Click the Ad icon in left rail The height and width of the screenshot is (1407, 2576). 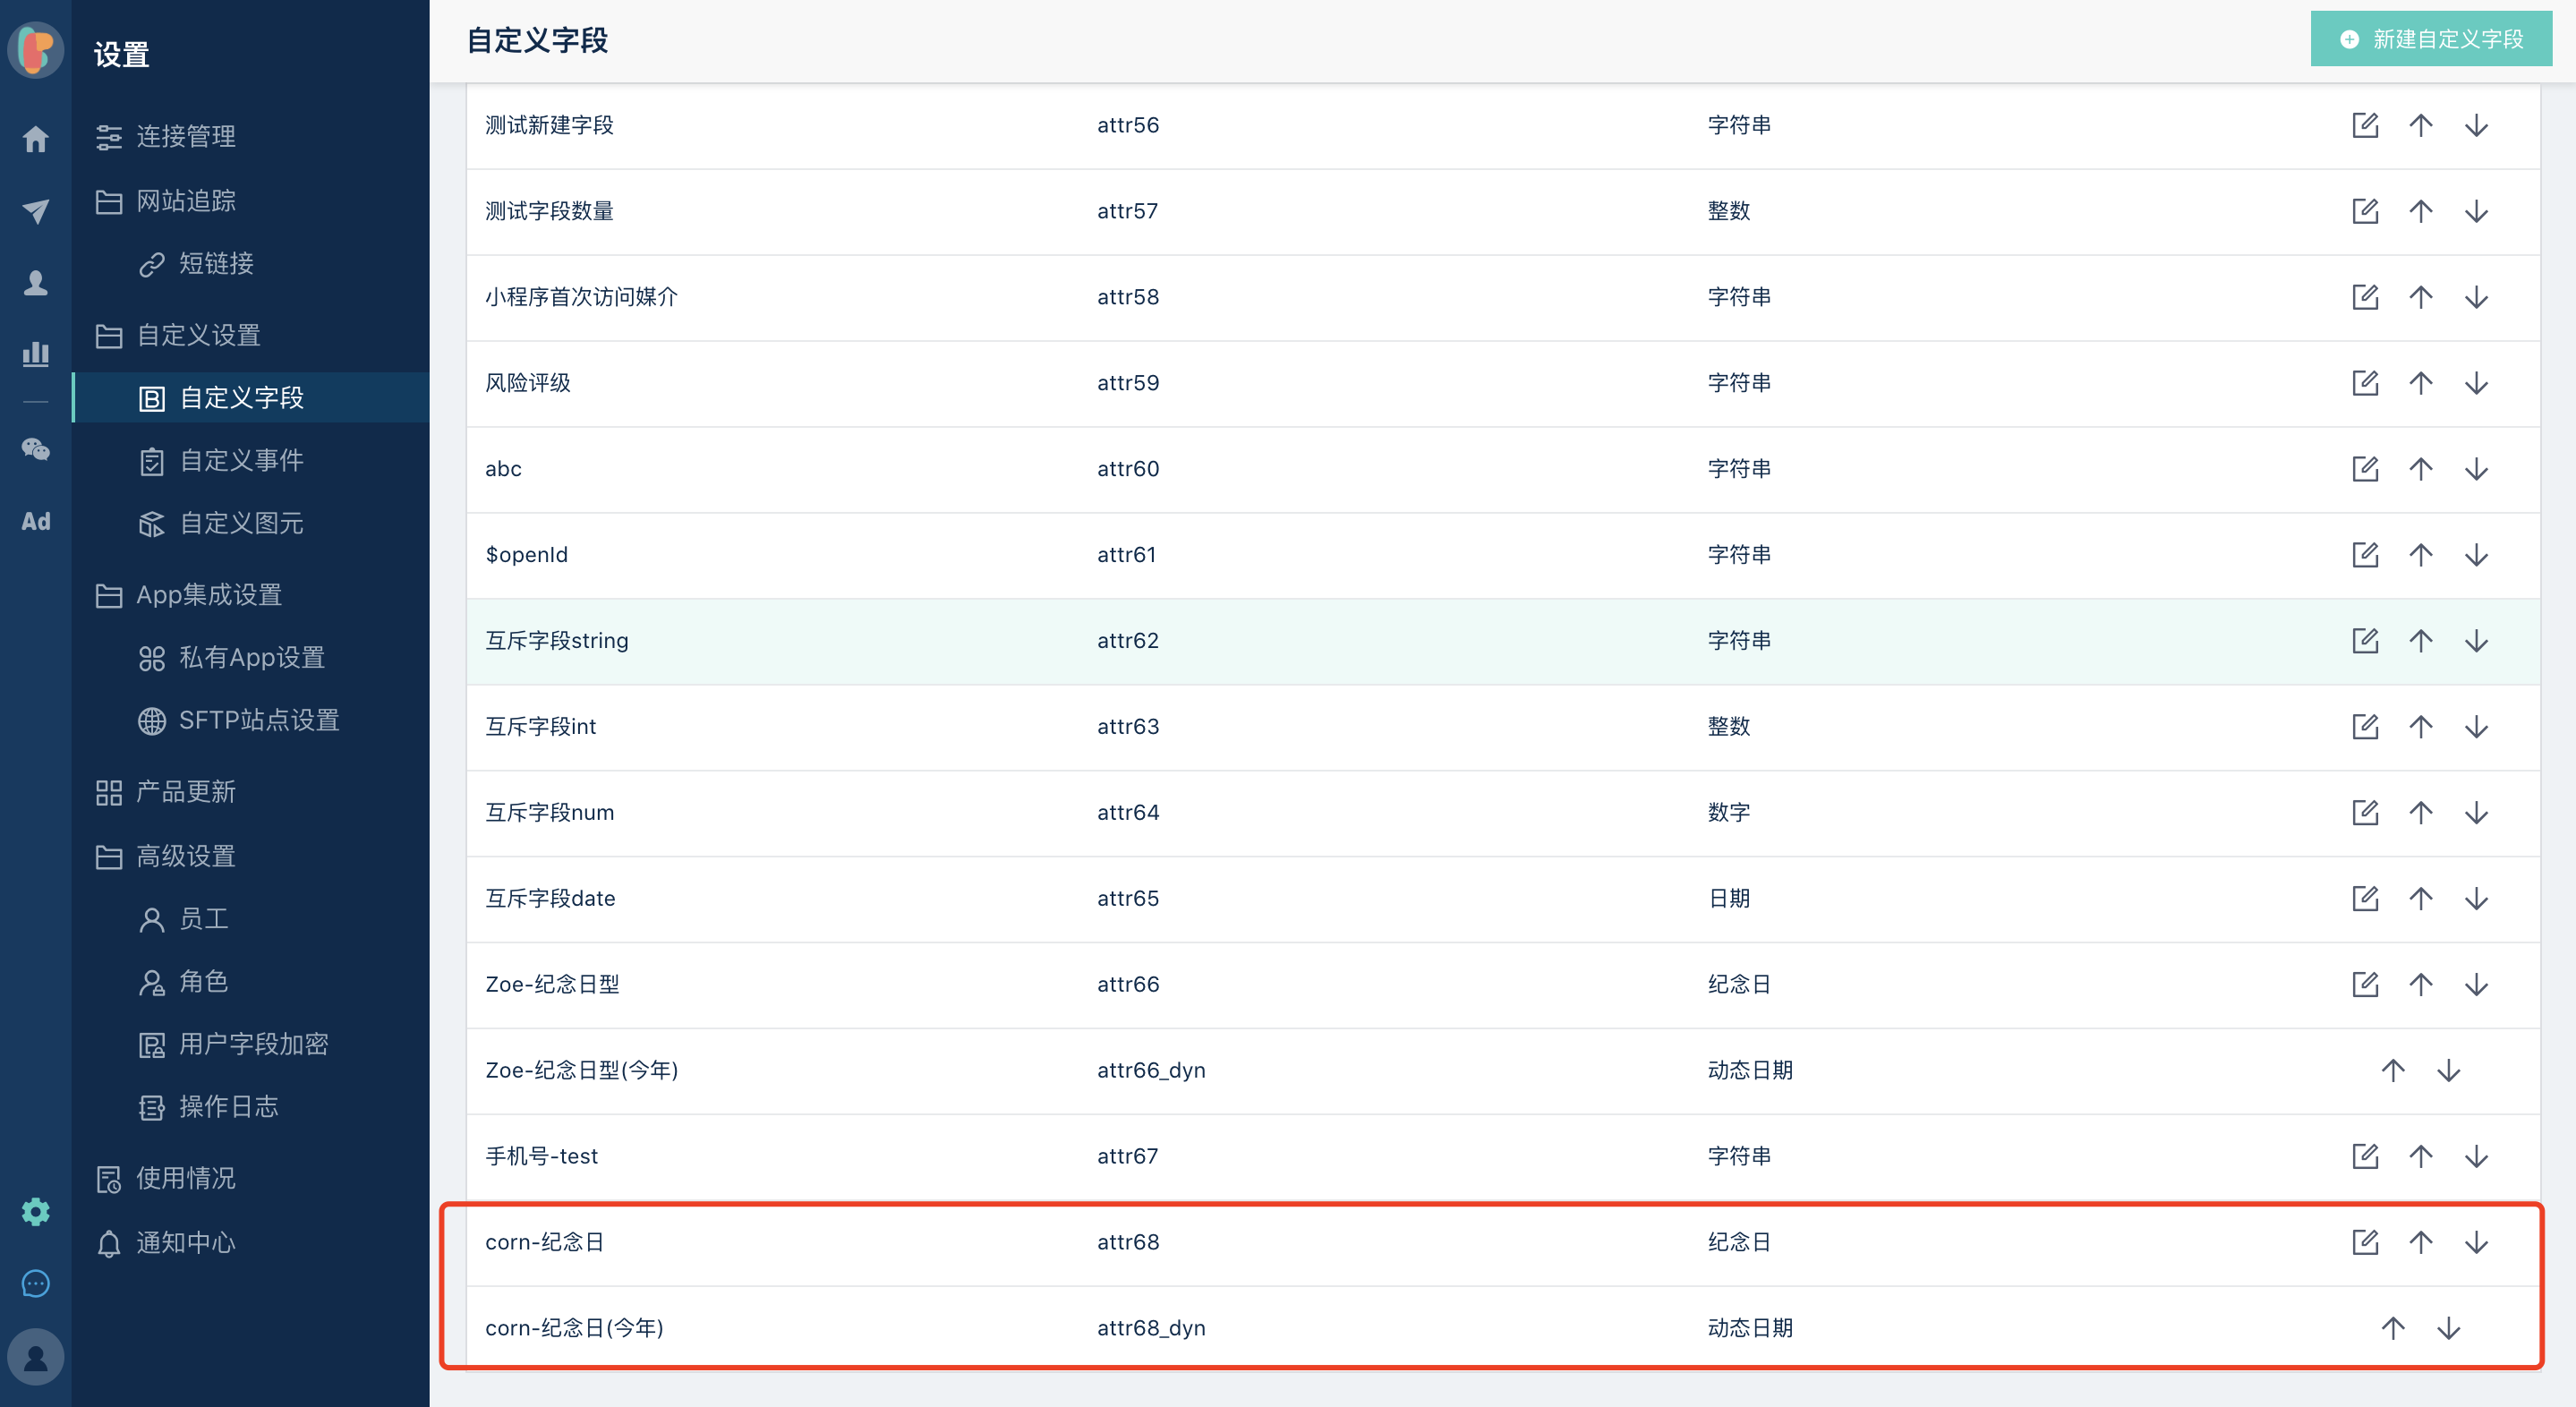click(36, 521)
